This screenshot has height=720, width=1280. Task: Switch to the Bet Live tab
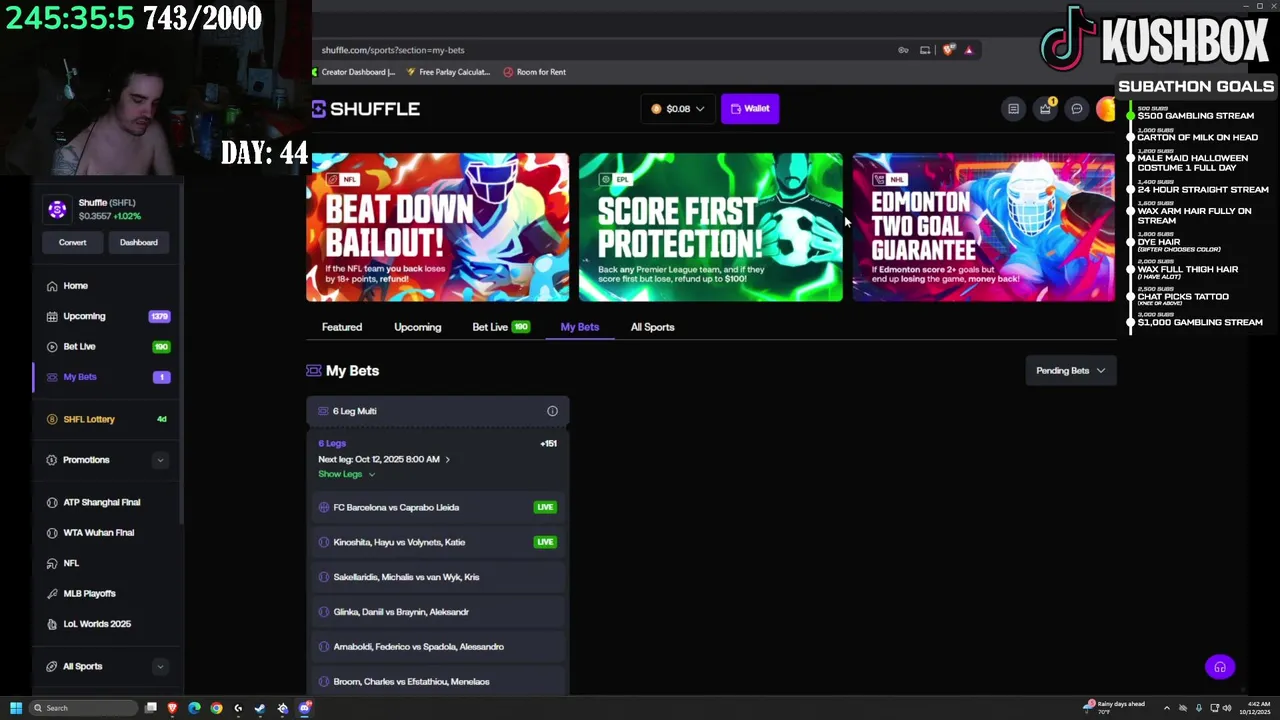[x=500, y=327]
